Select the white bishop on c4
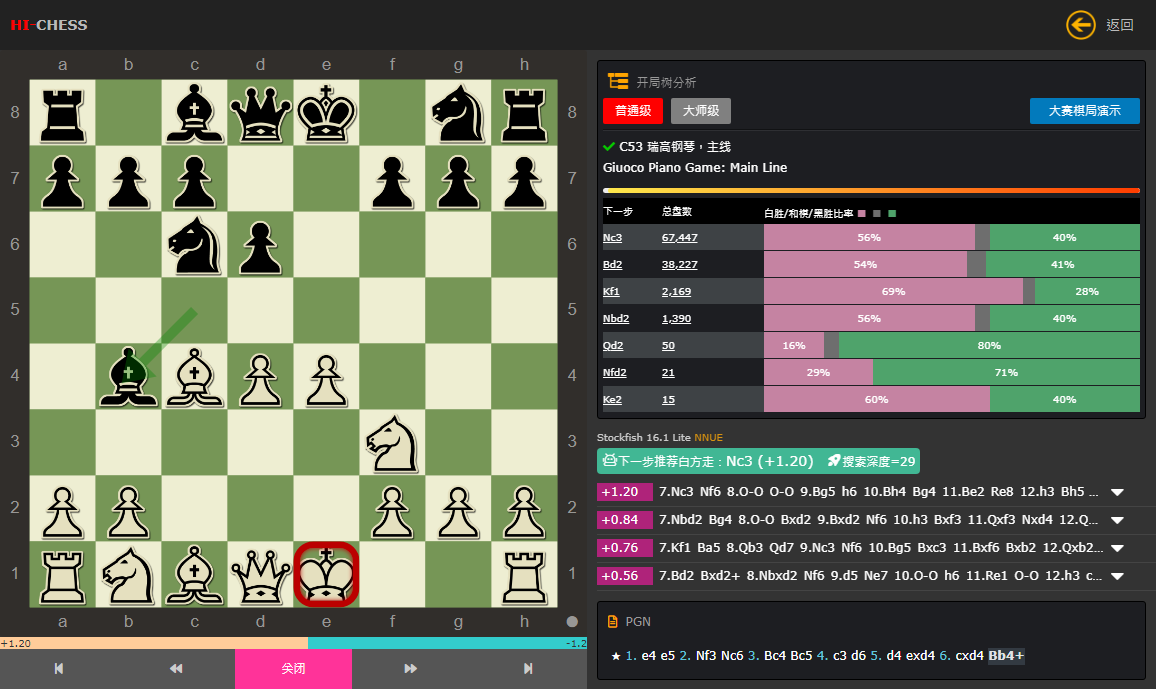 point(195,377)
